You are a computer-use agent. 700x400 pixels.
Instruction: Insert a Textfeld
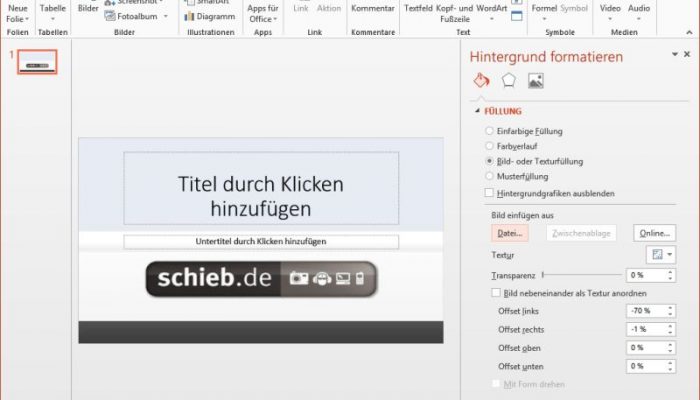tap(418, 8)
